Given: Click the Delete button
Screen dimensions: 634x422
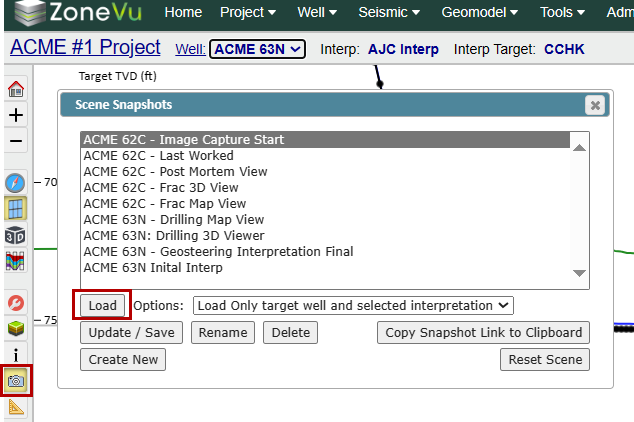Looking at the screenshot, I should (x=290, y=333).
